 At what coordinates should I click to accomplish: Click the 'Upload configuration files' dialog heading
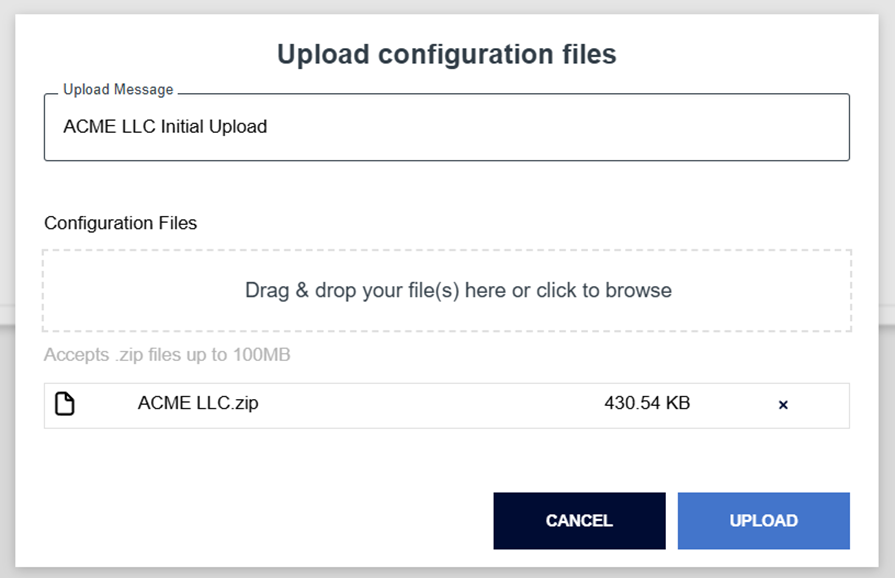point(446,54)
